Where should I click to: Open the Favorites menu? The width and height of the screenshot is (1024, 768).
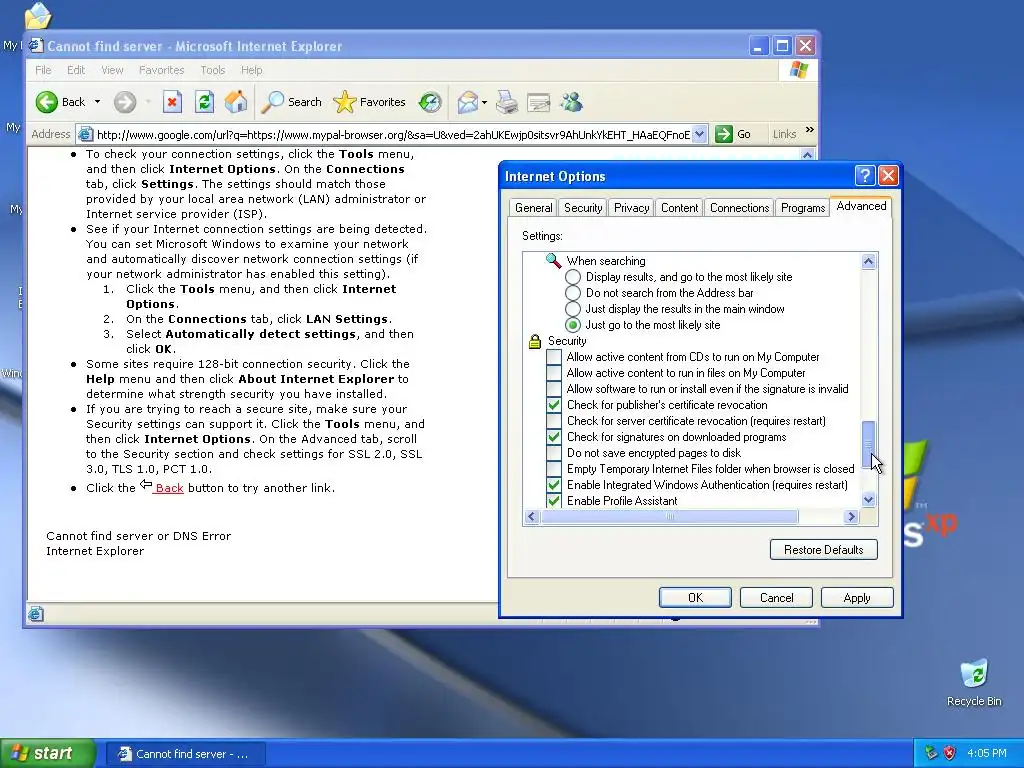[x=161, y=70]
